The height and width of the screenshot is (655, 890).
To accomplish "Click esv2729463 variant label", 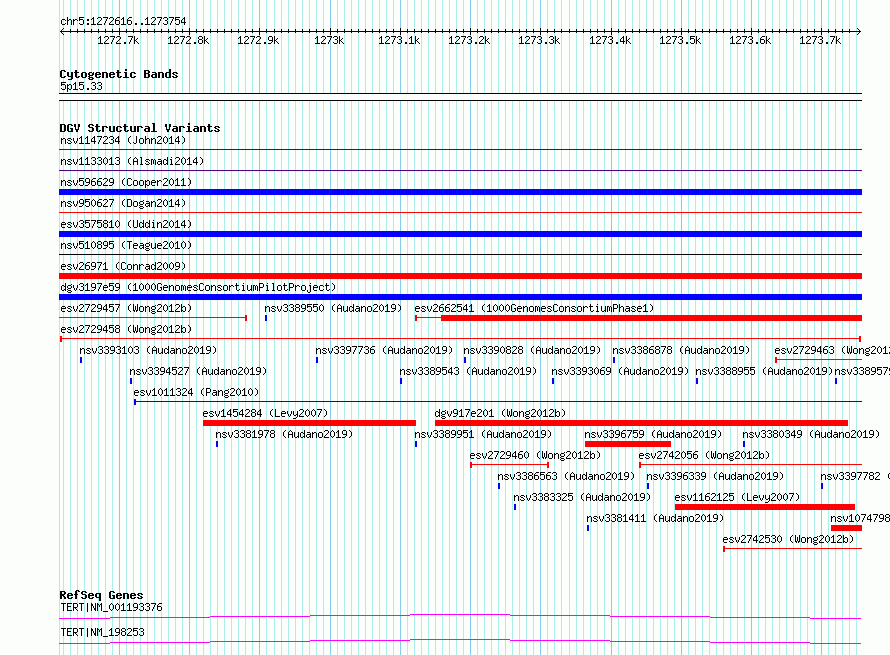I will tap(832, 350).
